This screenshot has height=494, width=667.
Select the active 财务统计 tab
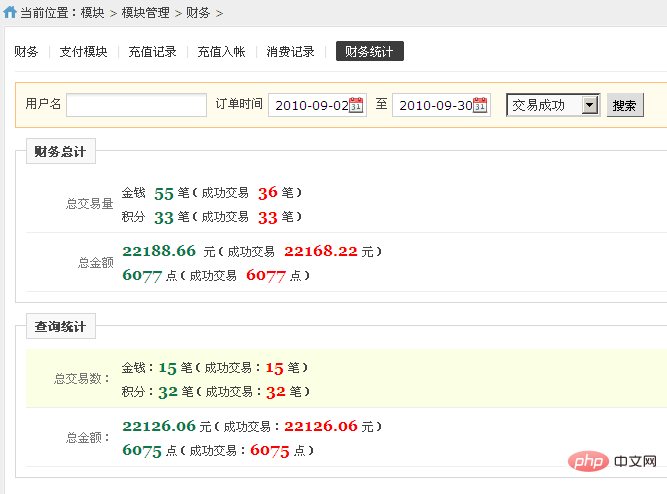[x=369, y=51]
